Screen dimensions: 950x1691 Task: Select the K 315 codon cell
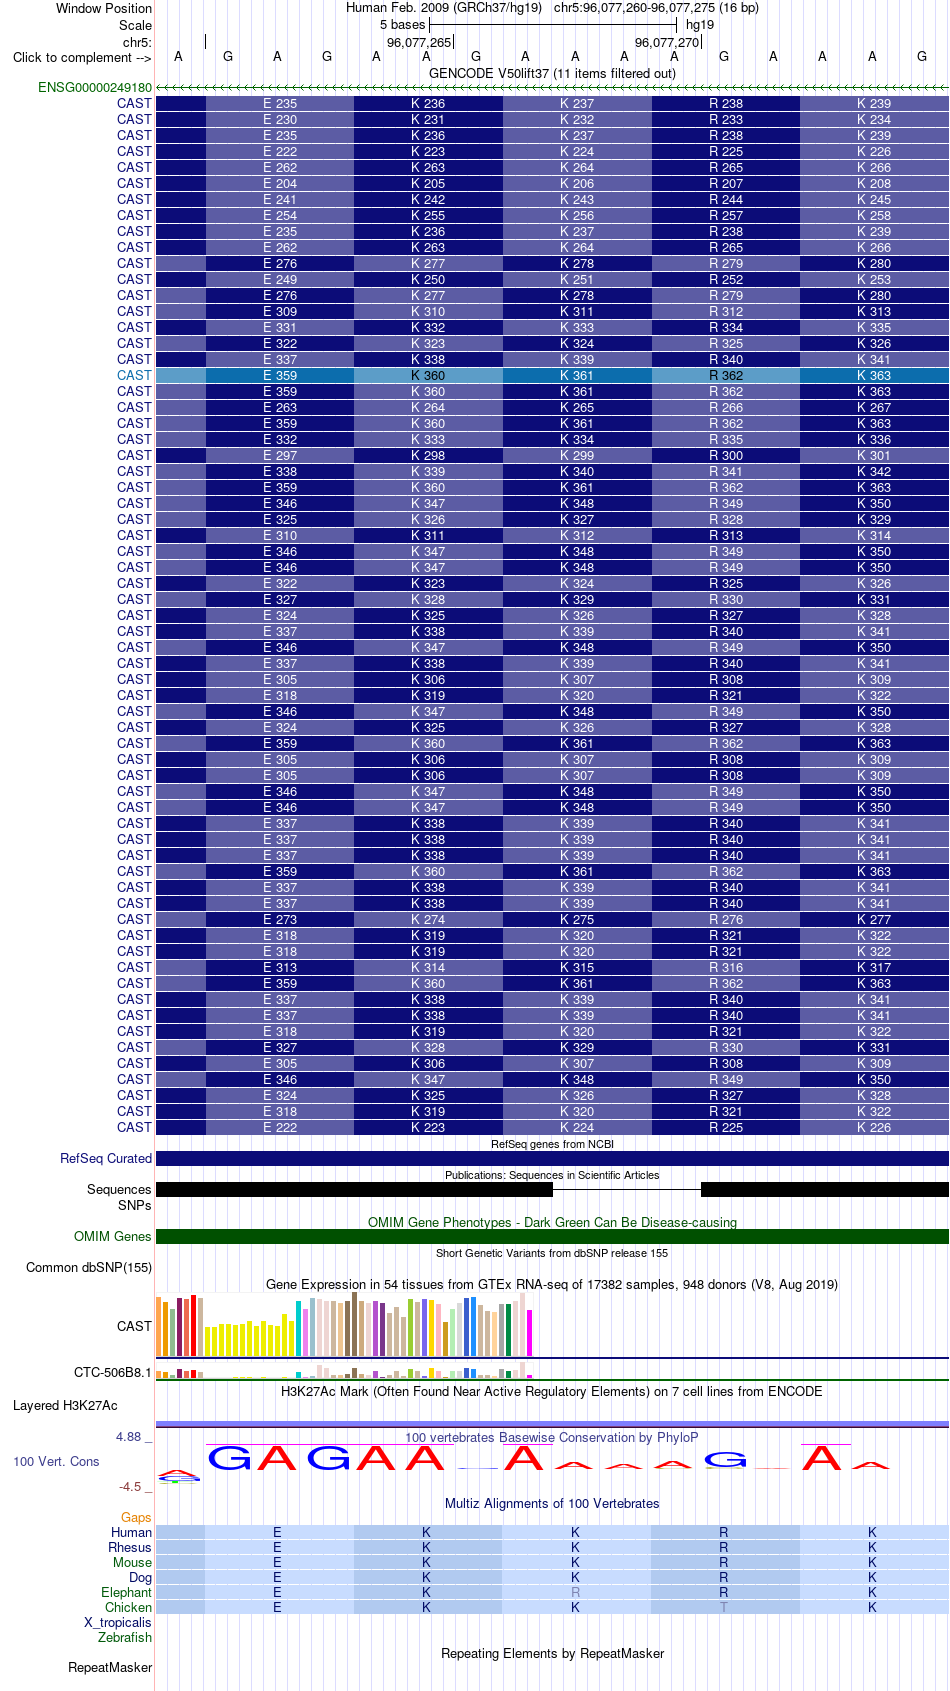click(x=577, y=968)
